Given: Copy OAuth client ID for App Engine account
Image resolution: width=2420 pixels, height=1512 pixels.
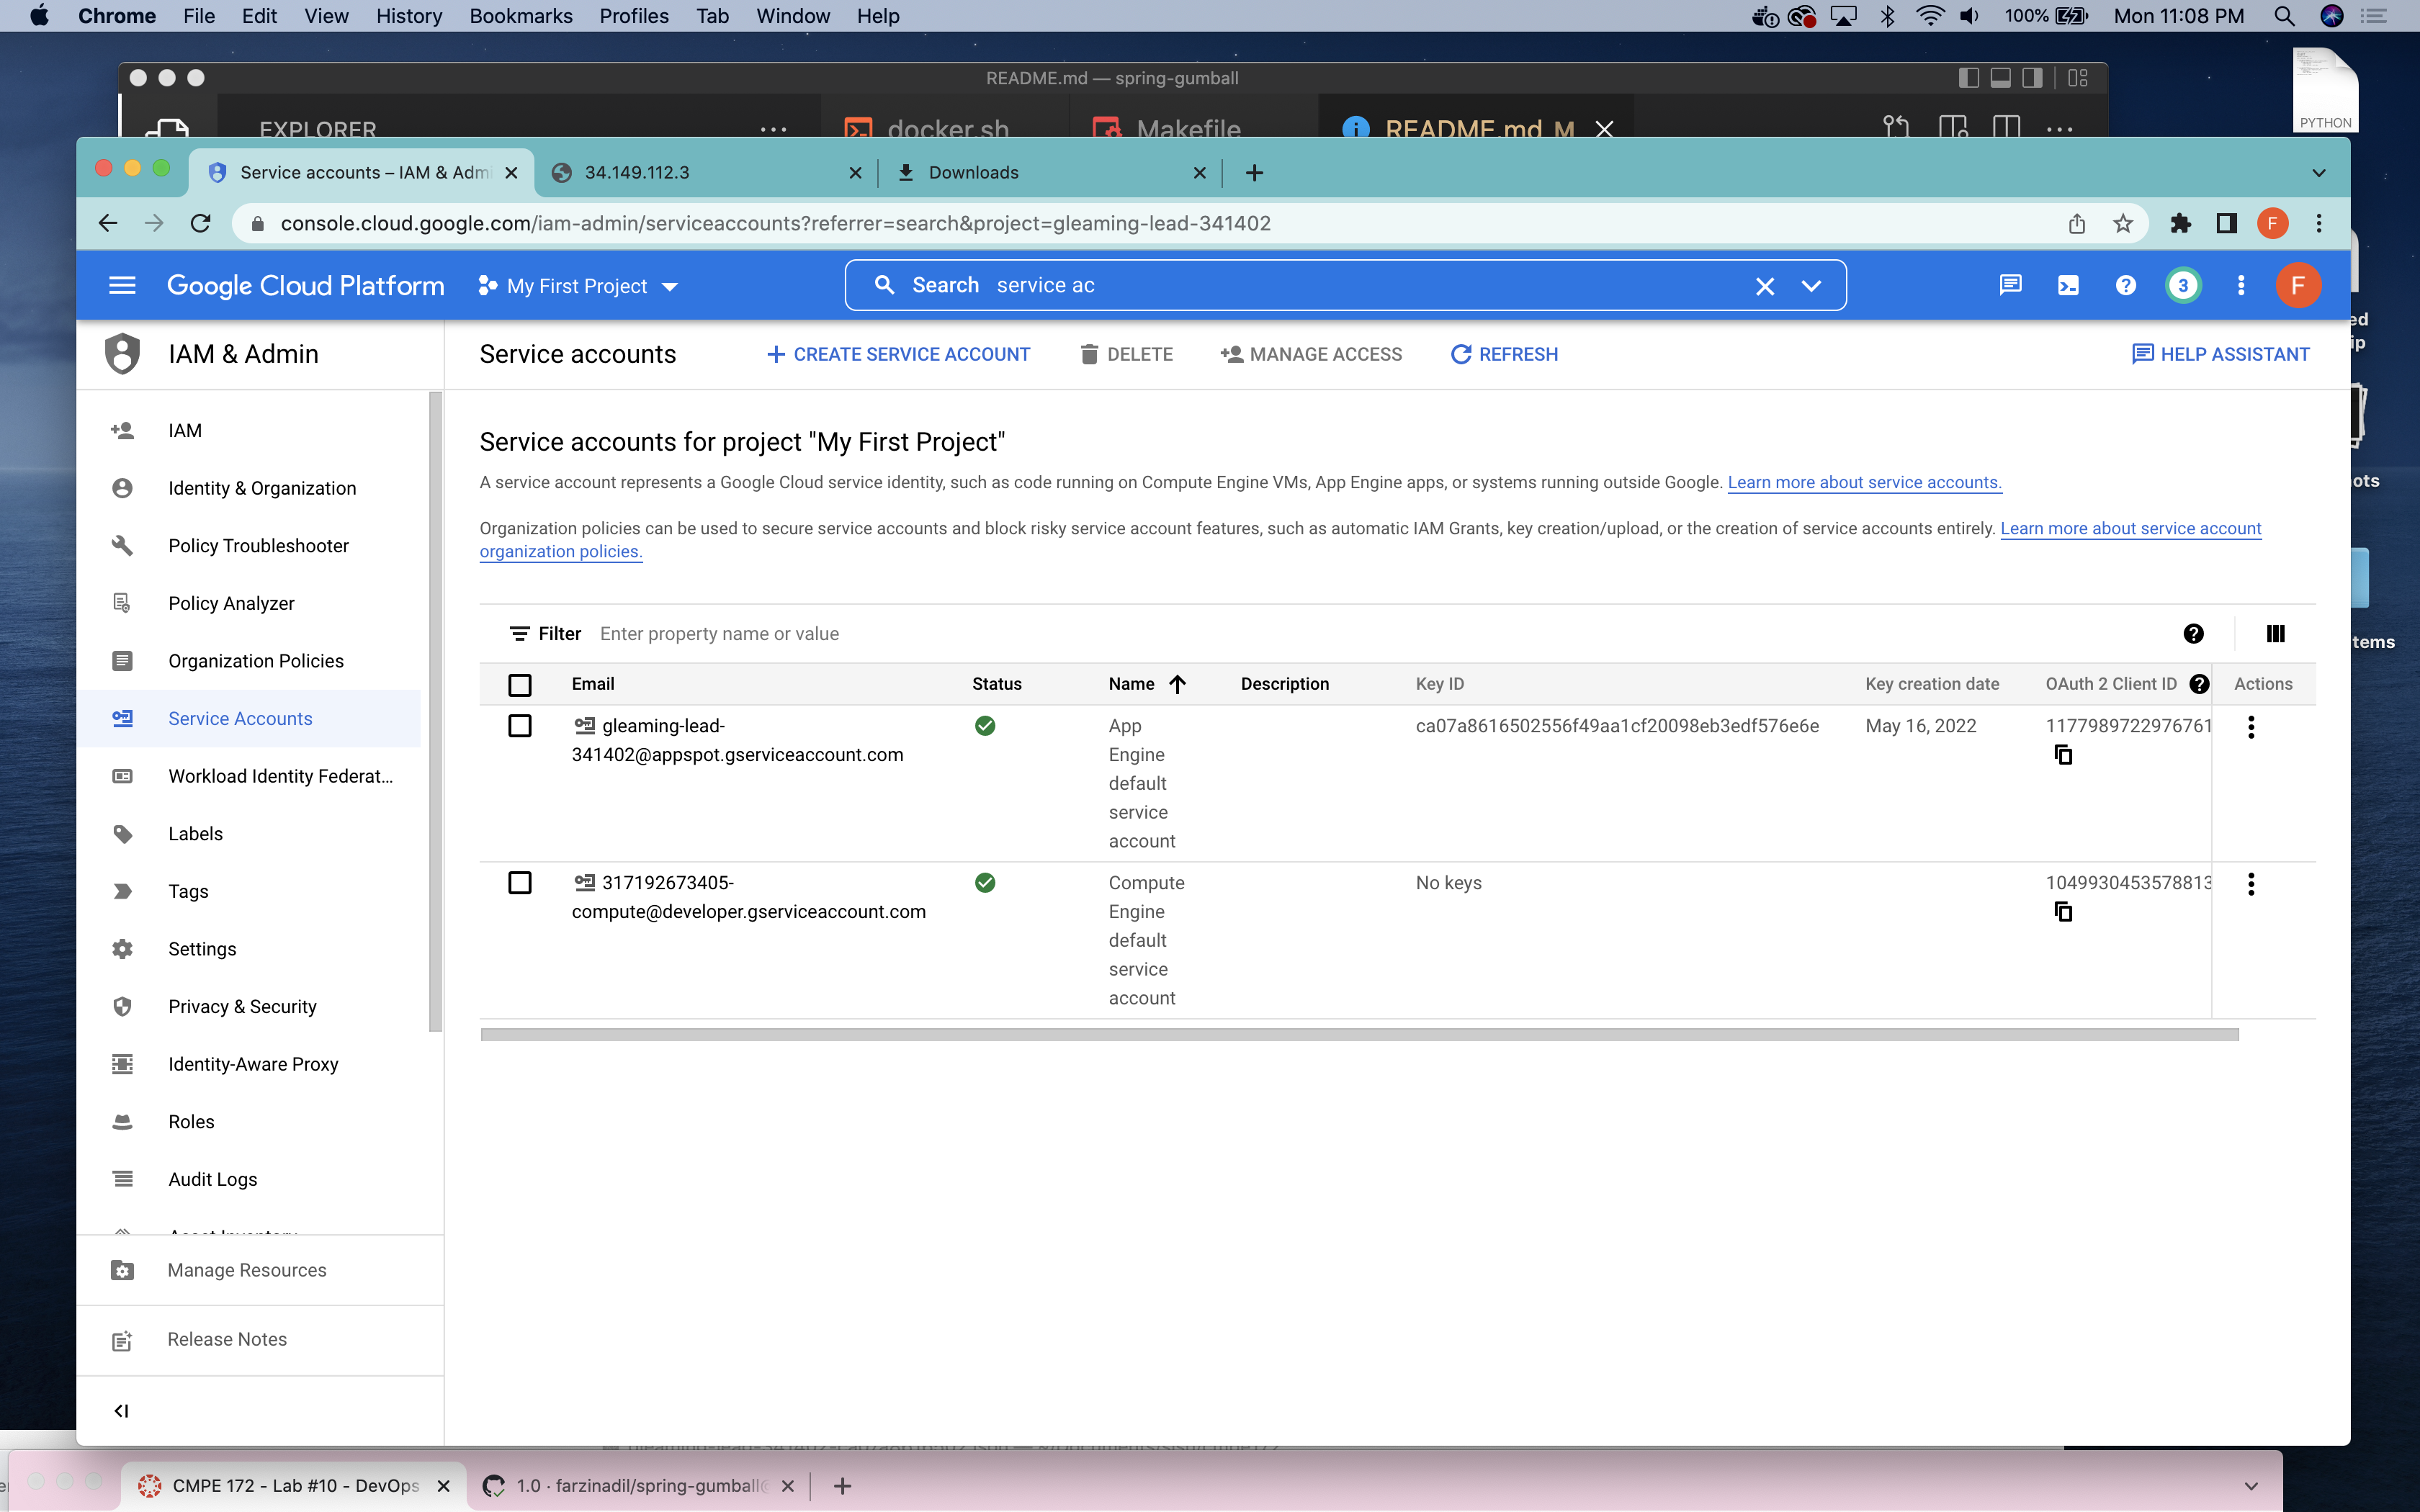Looking at the screenshot, I should (x=2062, y=755).
